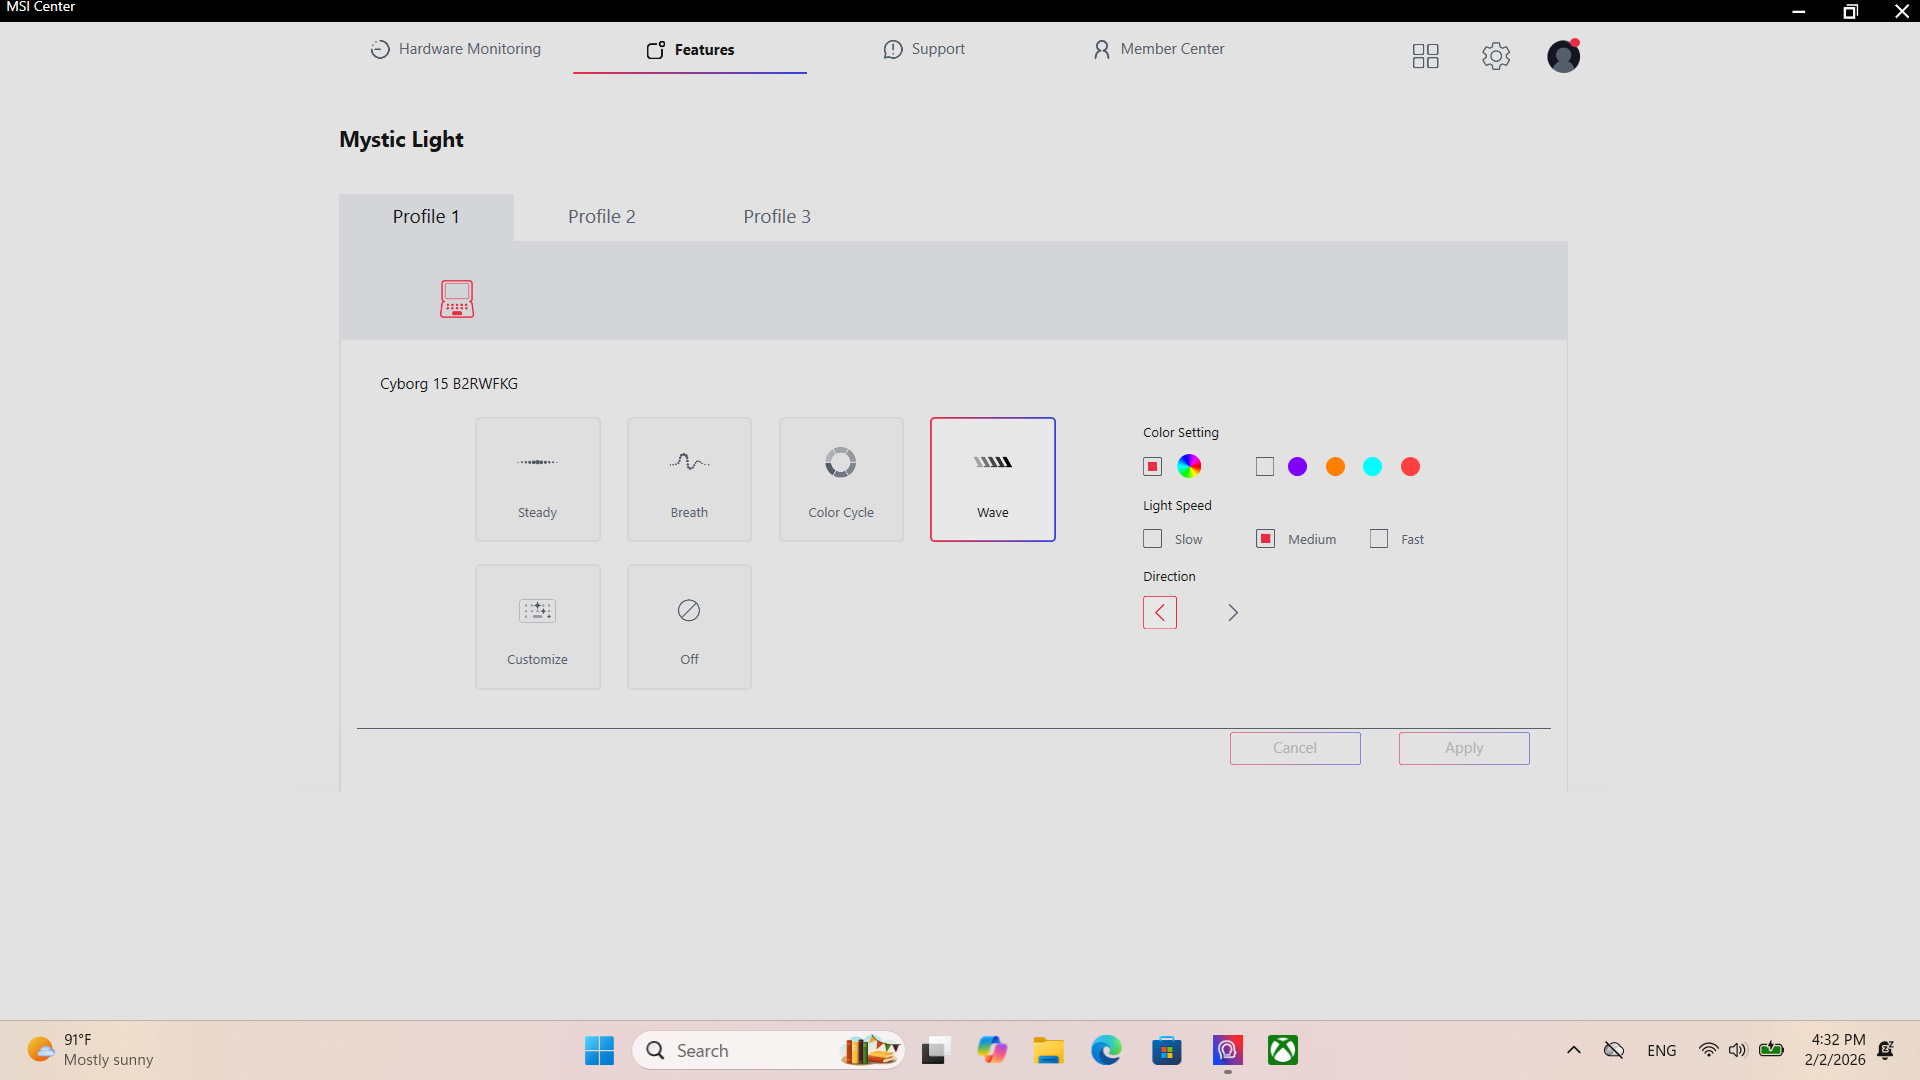Turn lighting Off with the Off tile

point(689,626)
